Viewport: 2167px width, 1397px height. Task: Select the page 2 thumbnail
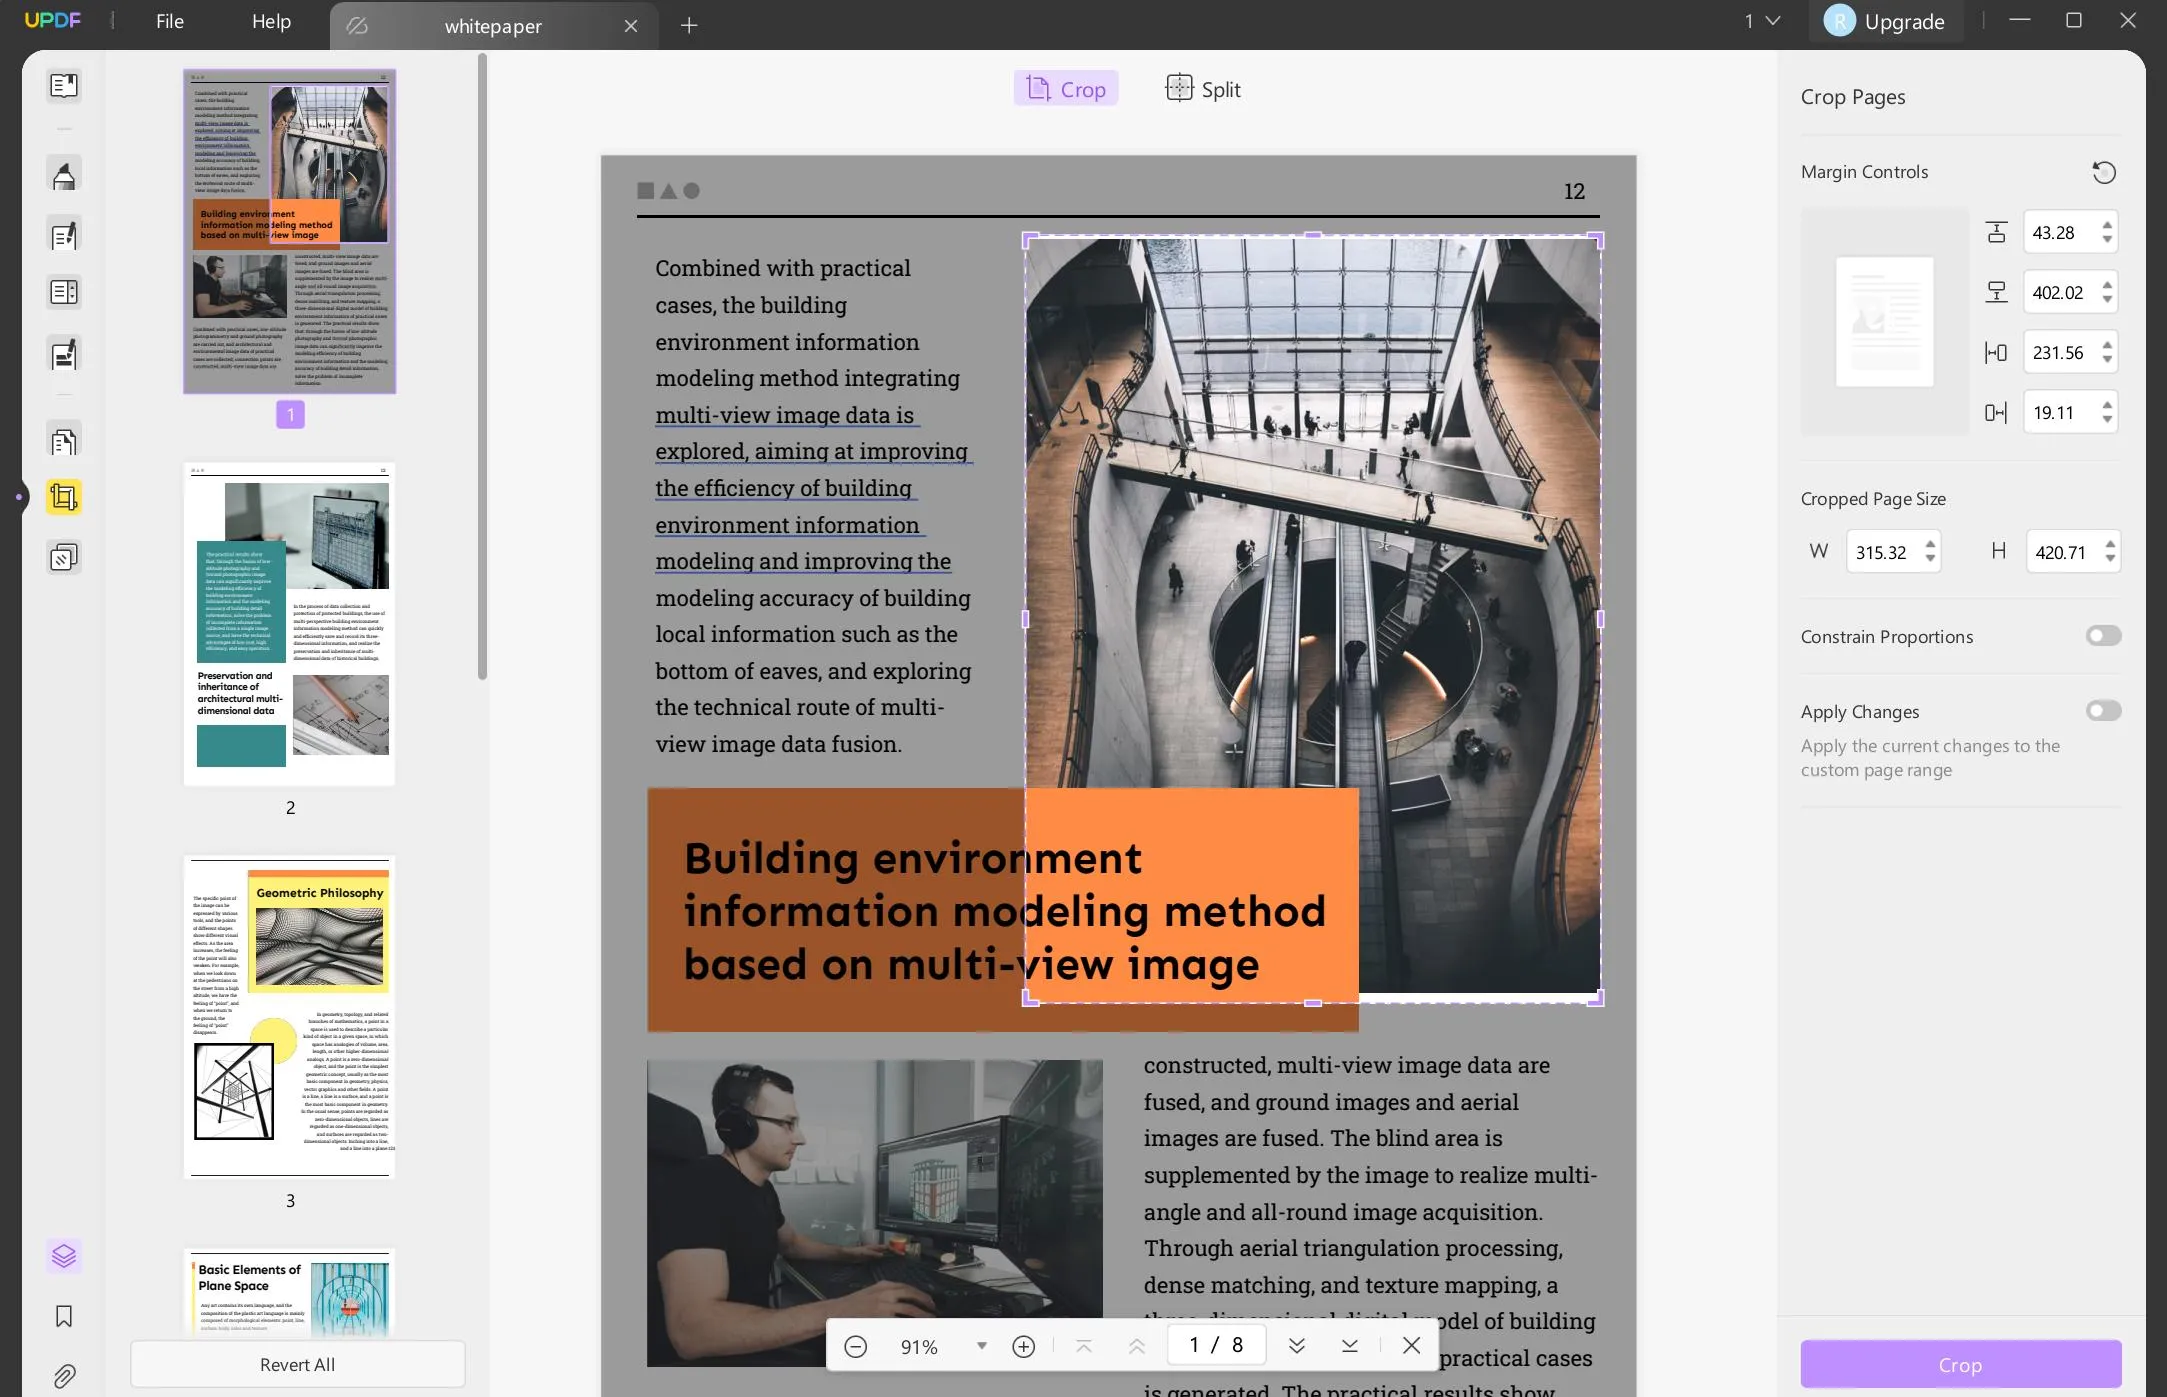click(x=290, y=624)
